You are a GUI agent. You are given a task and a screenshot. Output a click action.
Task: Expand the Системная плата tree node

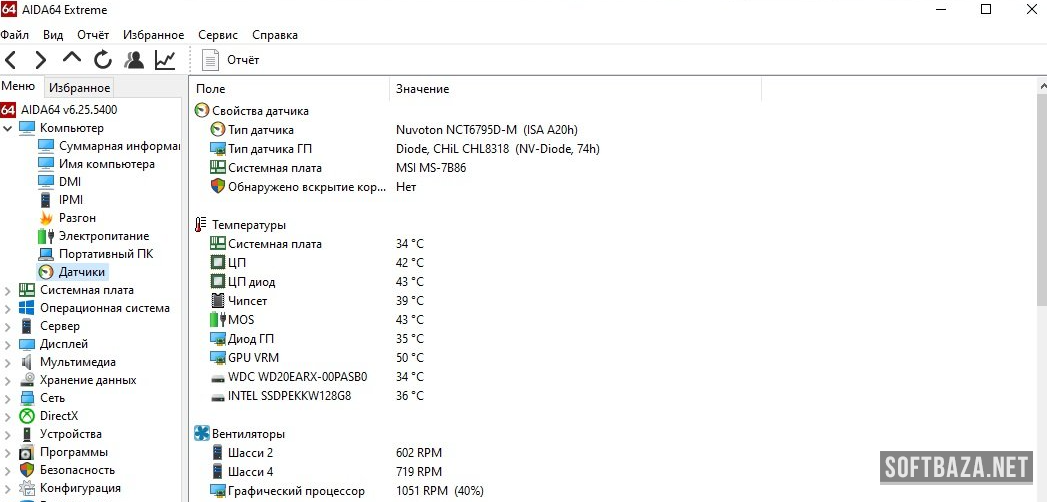8,290
